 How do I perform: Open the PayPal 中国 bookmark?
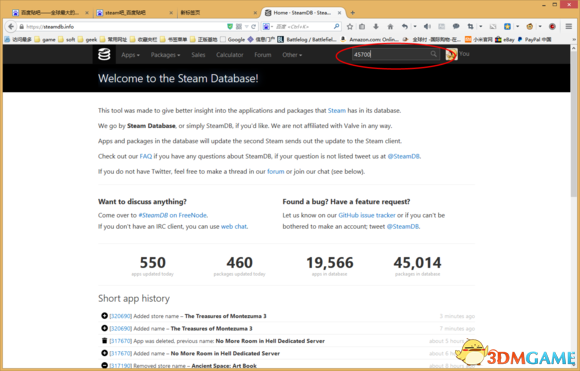535,39
